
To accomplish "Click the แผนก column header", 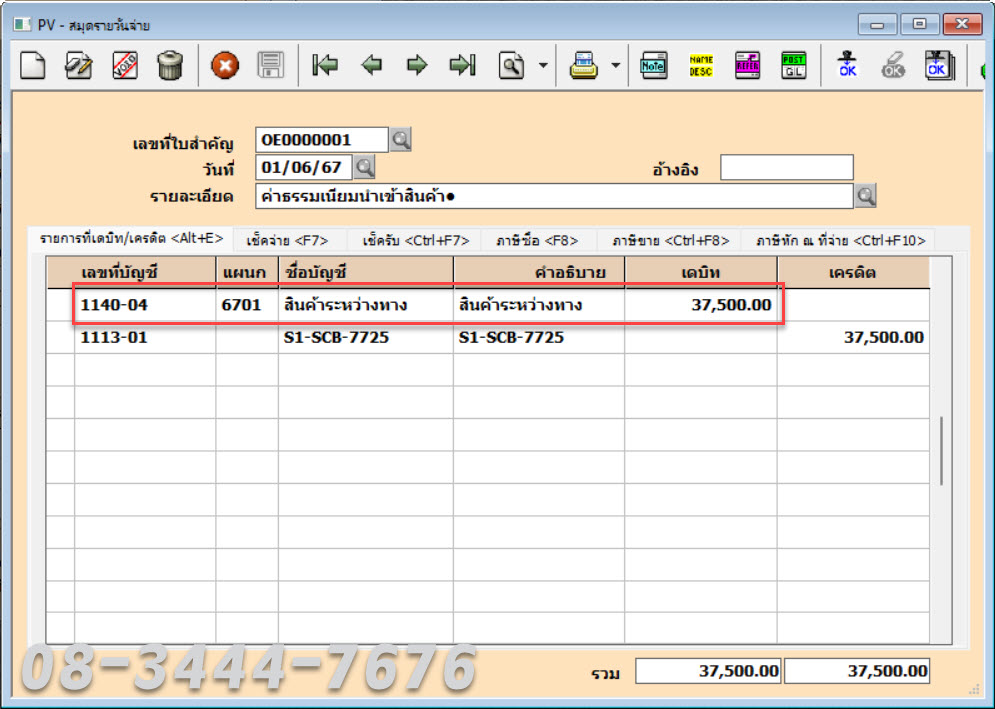I will point(247,273).
